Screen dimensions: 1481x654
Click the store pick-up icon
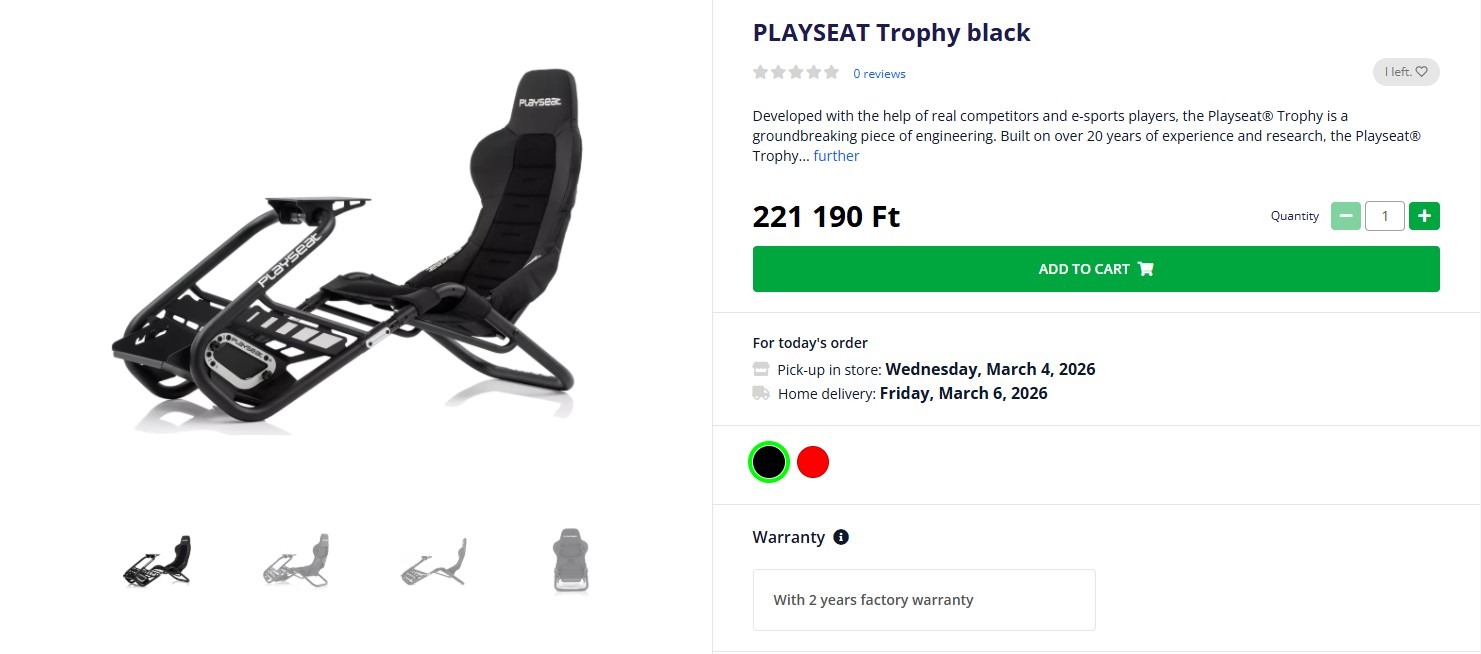pos(761,369)
